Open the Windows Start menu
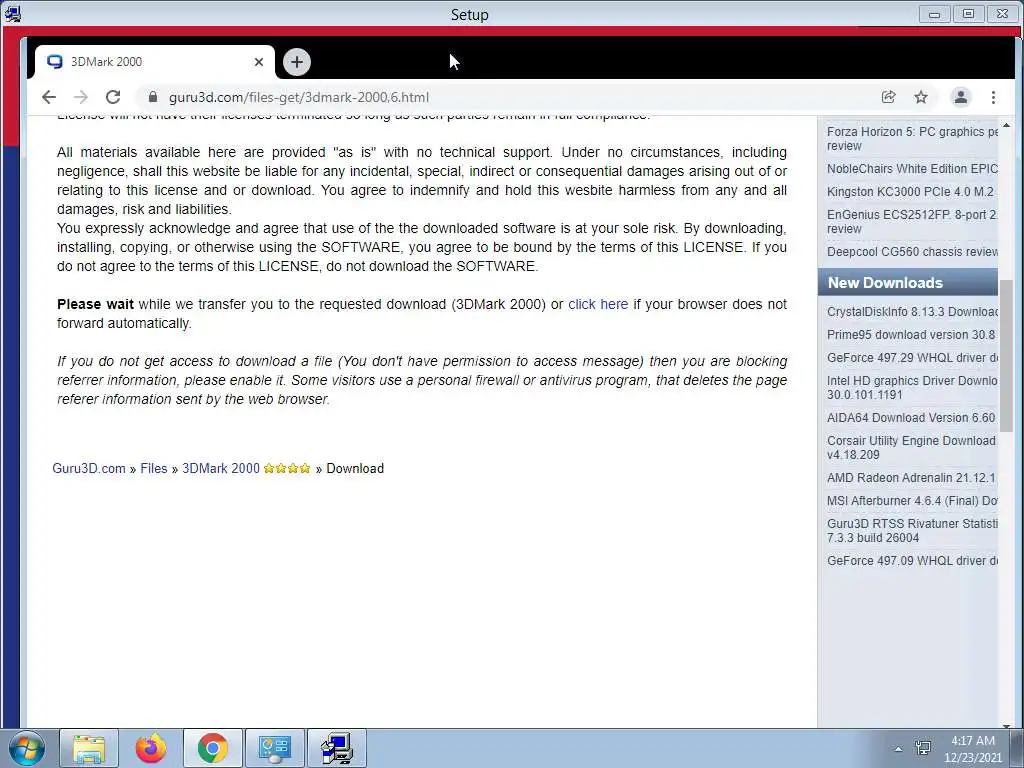This screenshot has width=1024, height=768. (x=27, y=748)
